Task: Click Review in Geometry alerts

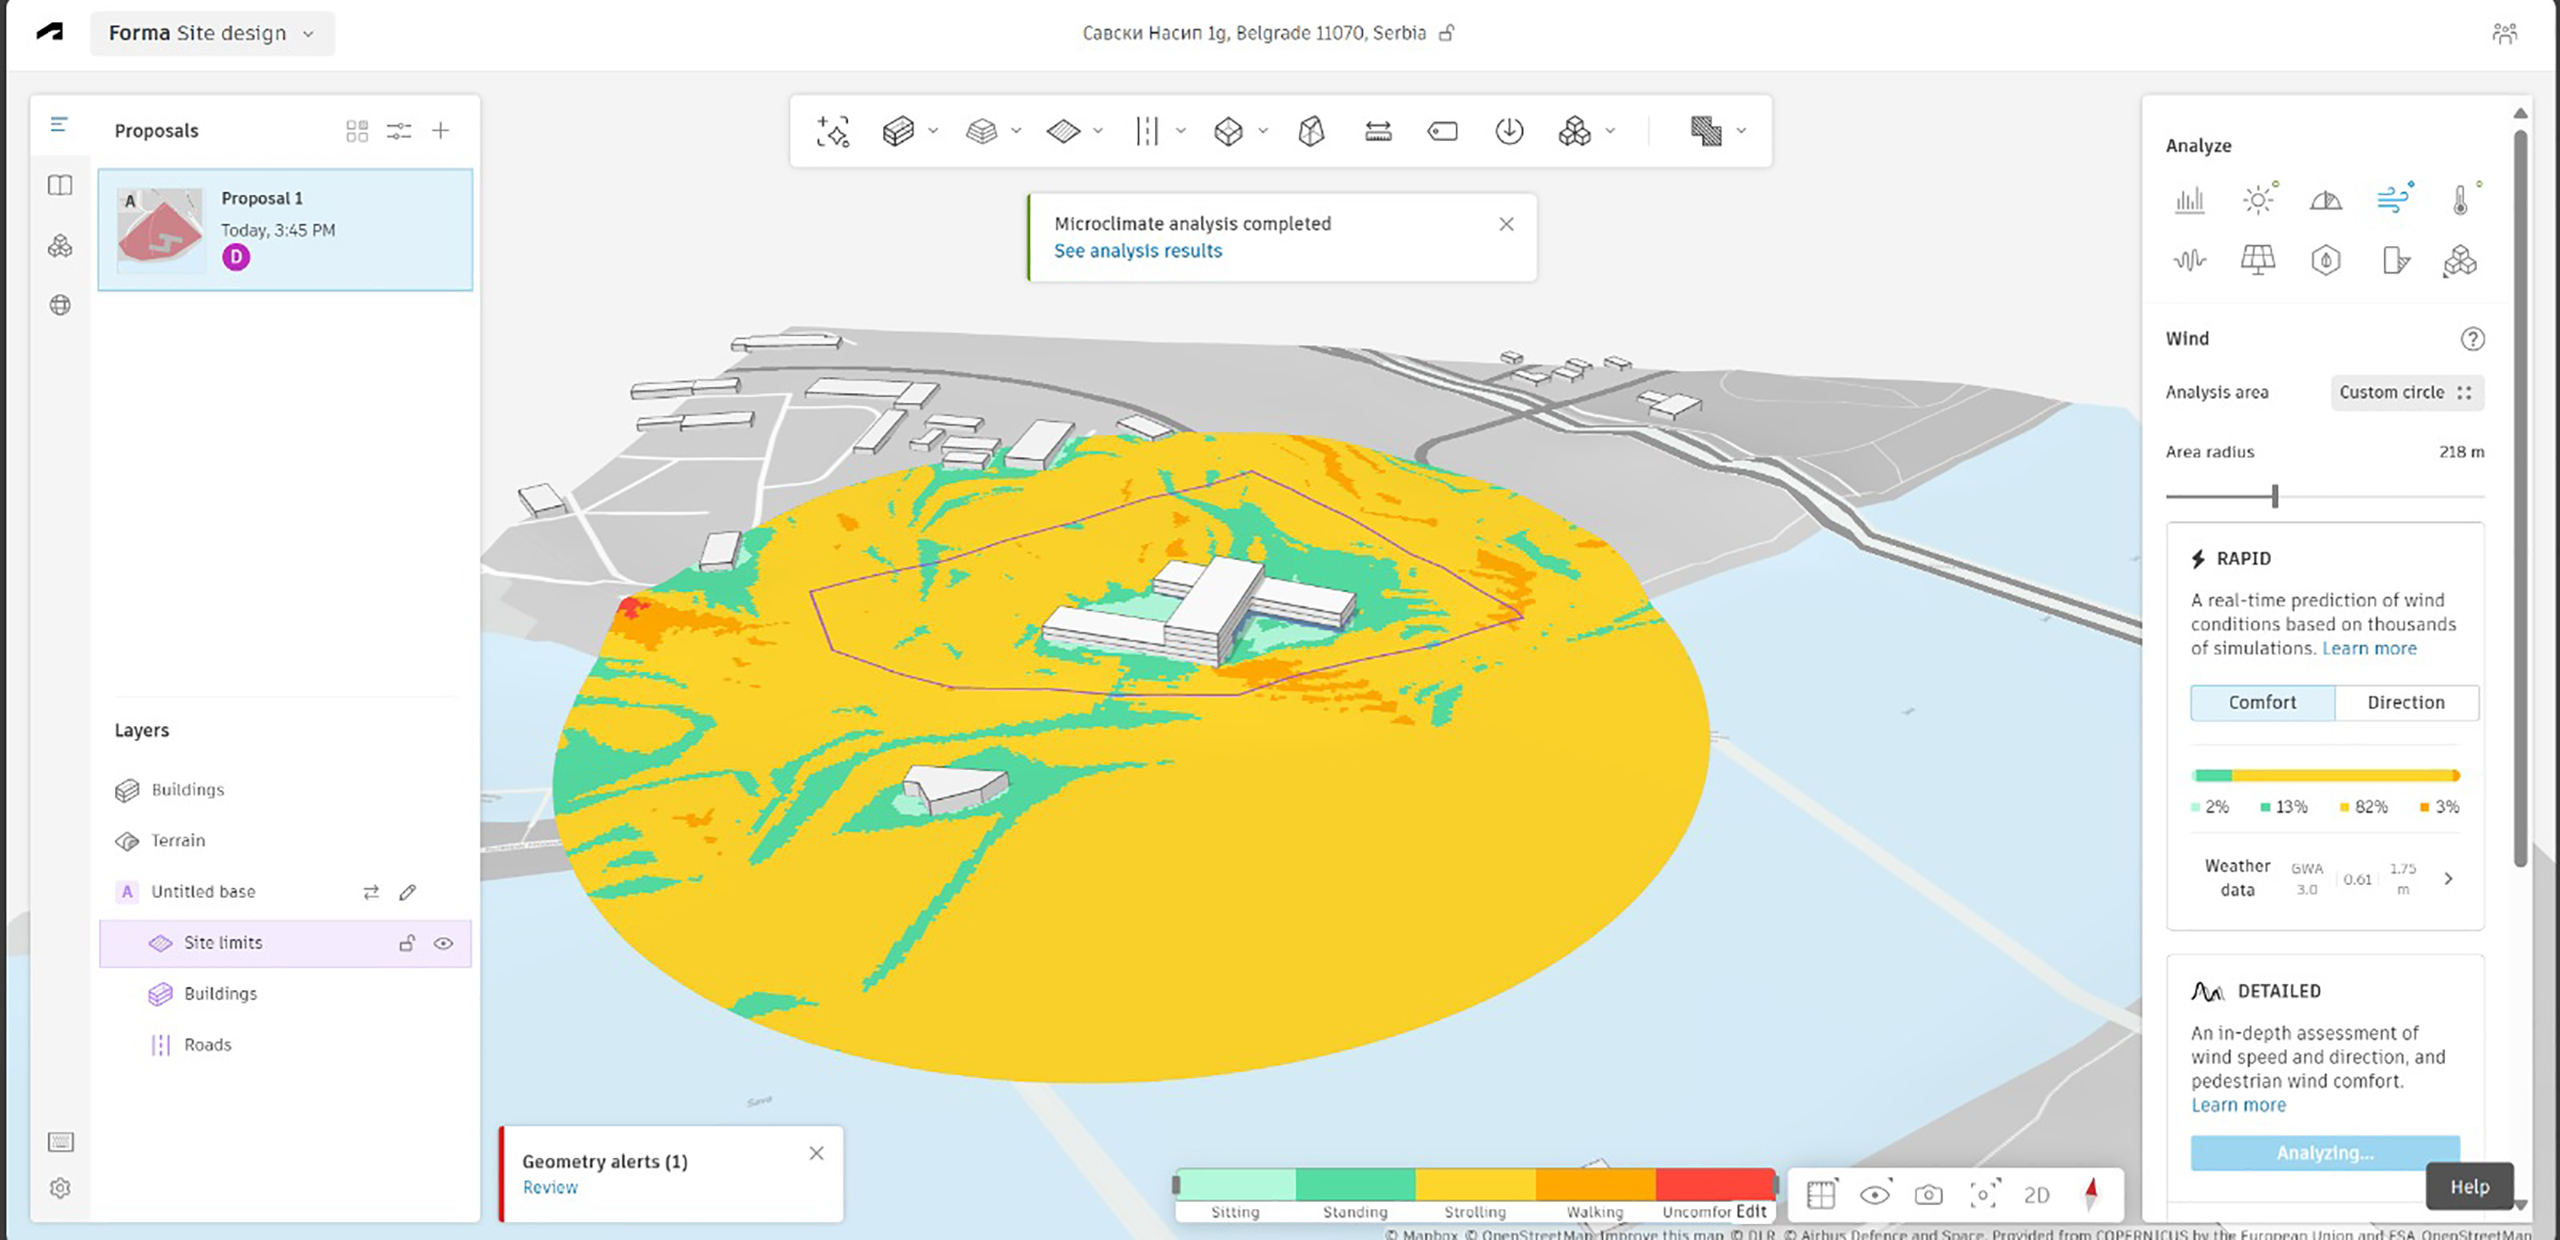Action: tap(550, 1187)
